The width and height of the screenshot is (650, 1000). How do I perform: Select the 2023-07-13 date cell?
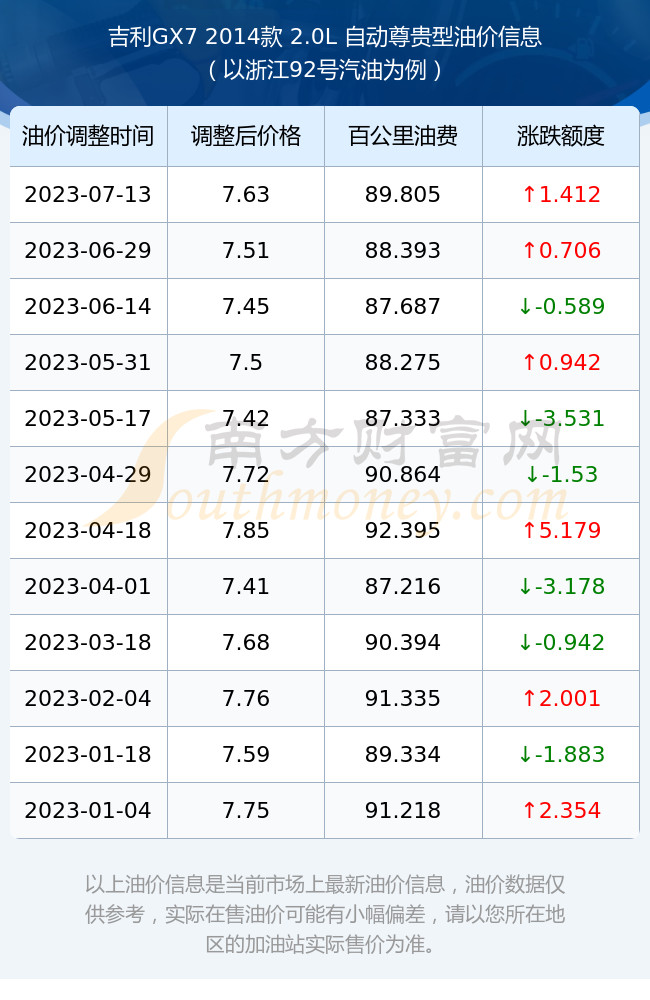88,195
